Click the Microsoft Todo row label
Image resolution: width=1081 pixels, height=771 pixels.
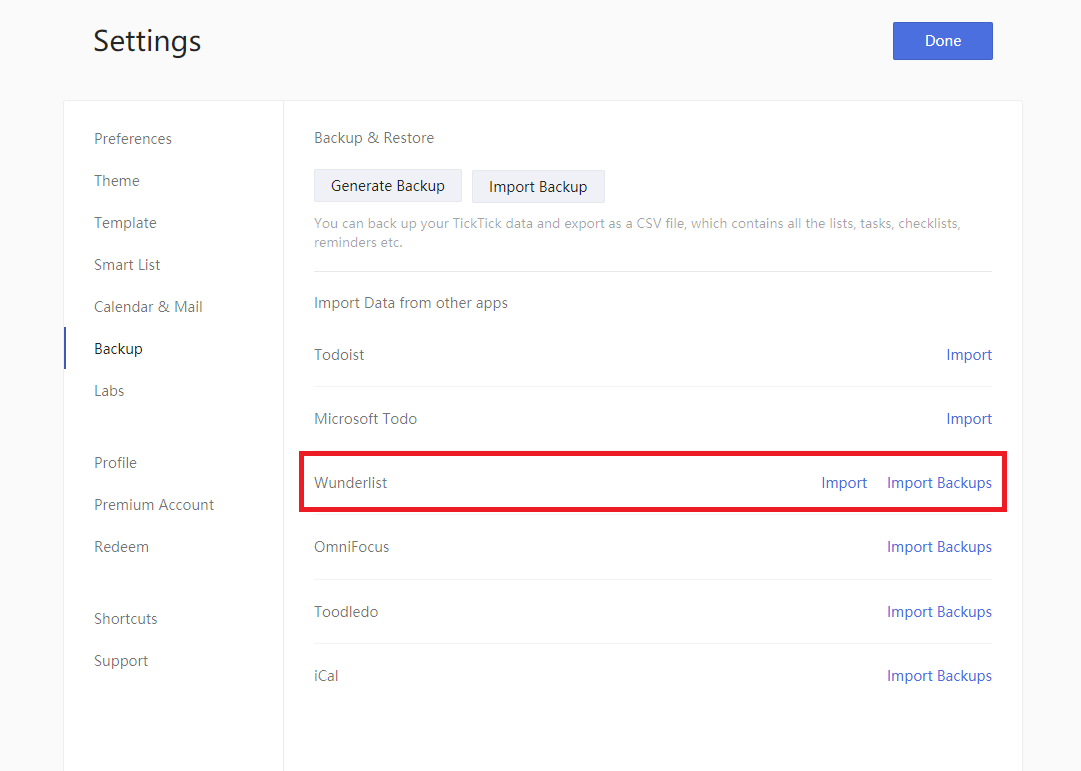[365, 419]
